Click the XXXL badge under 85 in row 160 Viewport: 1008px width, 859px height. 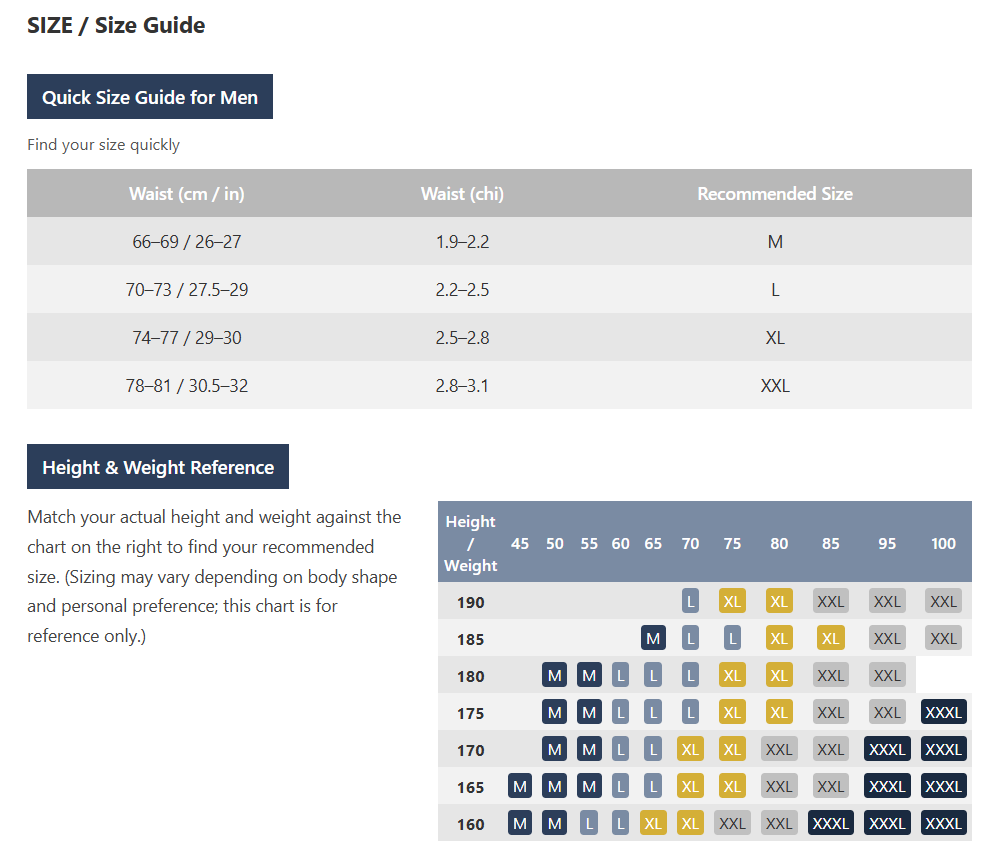click(x=831, y=823)
